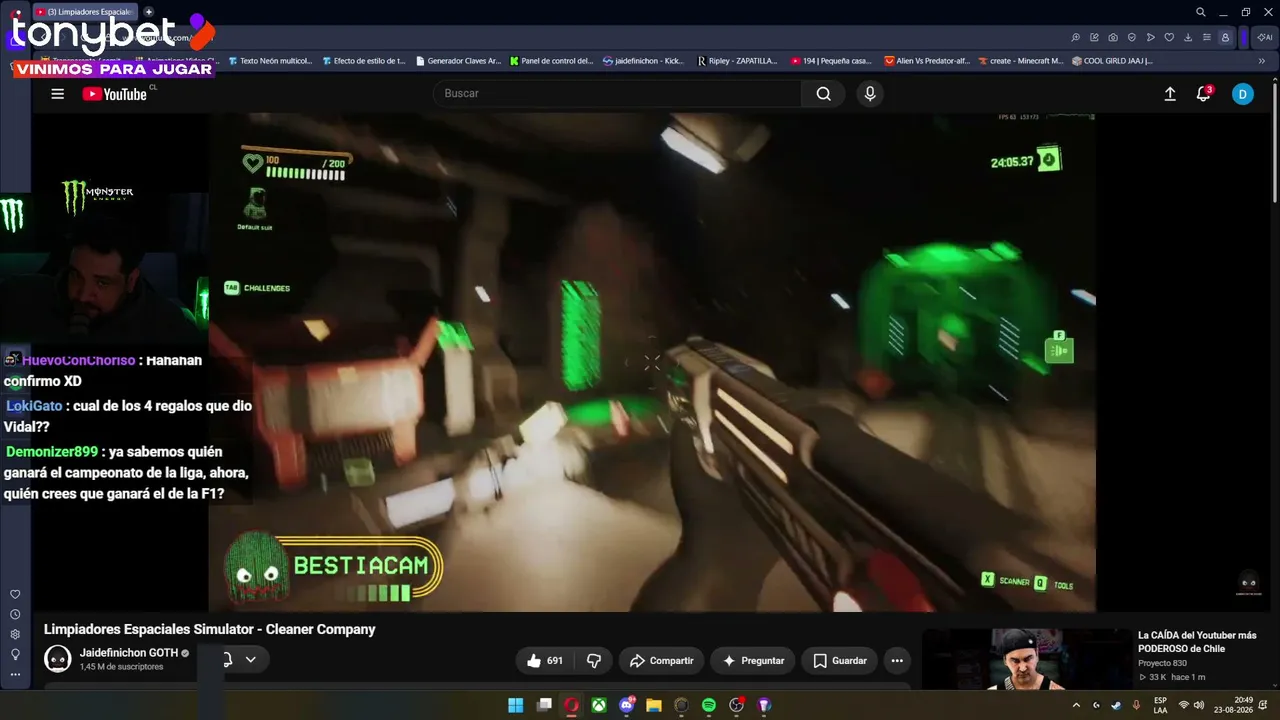Image resolution: width=1280 pixels, height=720 pixels.
Task: Switch to the Limpiadores Espaciales browser tab
Action: [85, 12]
